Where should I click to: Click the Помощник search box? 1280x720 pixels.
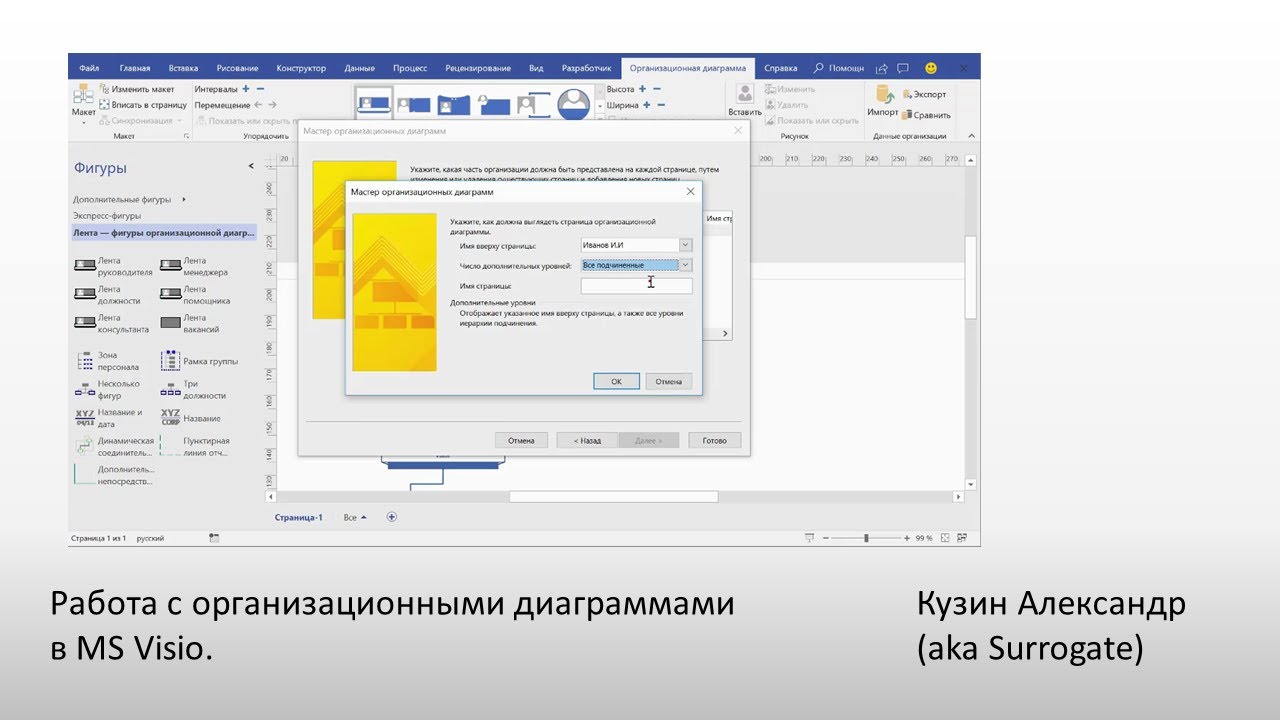(x=838, y=68)
